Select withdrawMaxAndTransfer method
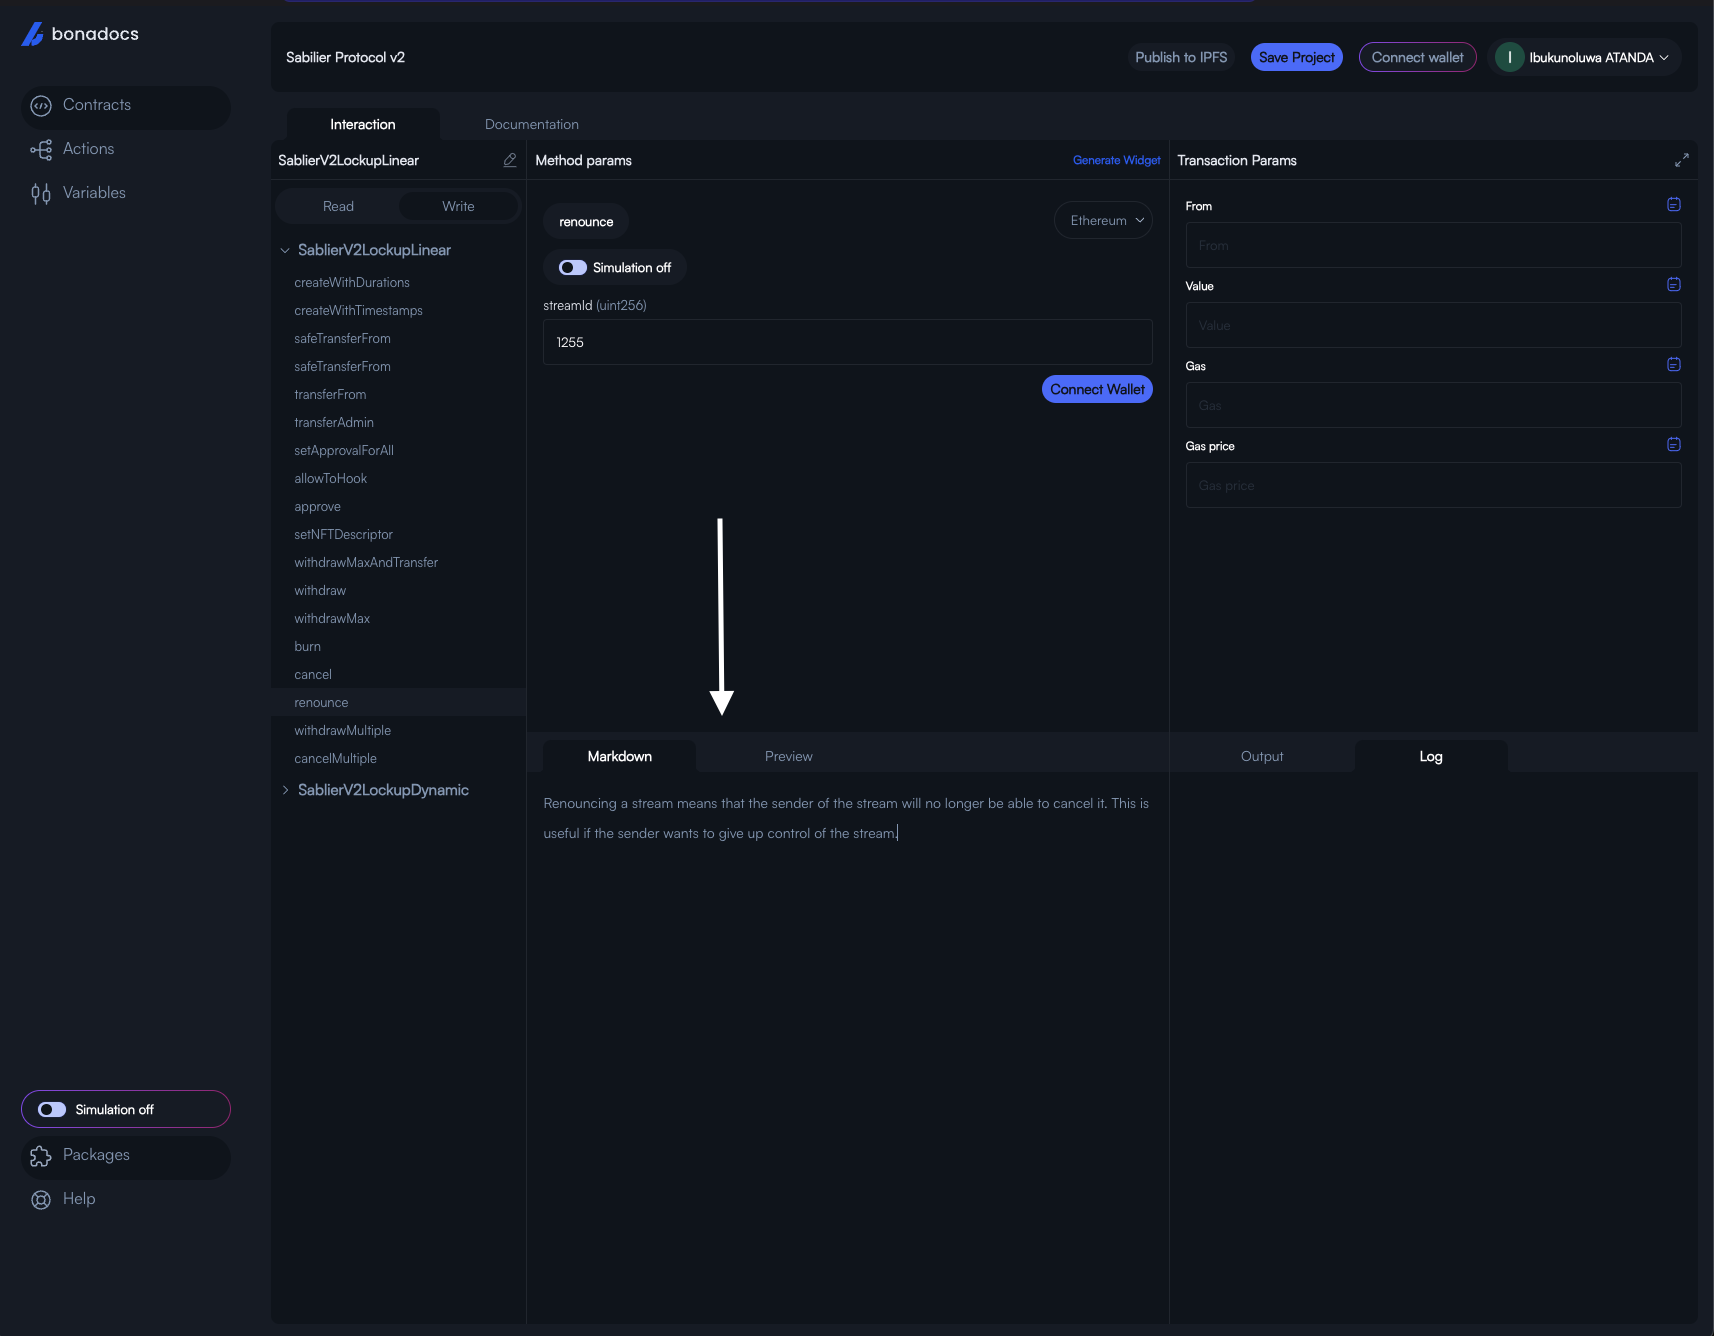The width and height of the screenshot is (1714, 1336). [366, 563]
